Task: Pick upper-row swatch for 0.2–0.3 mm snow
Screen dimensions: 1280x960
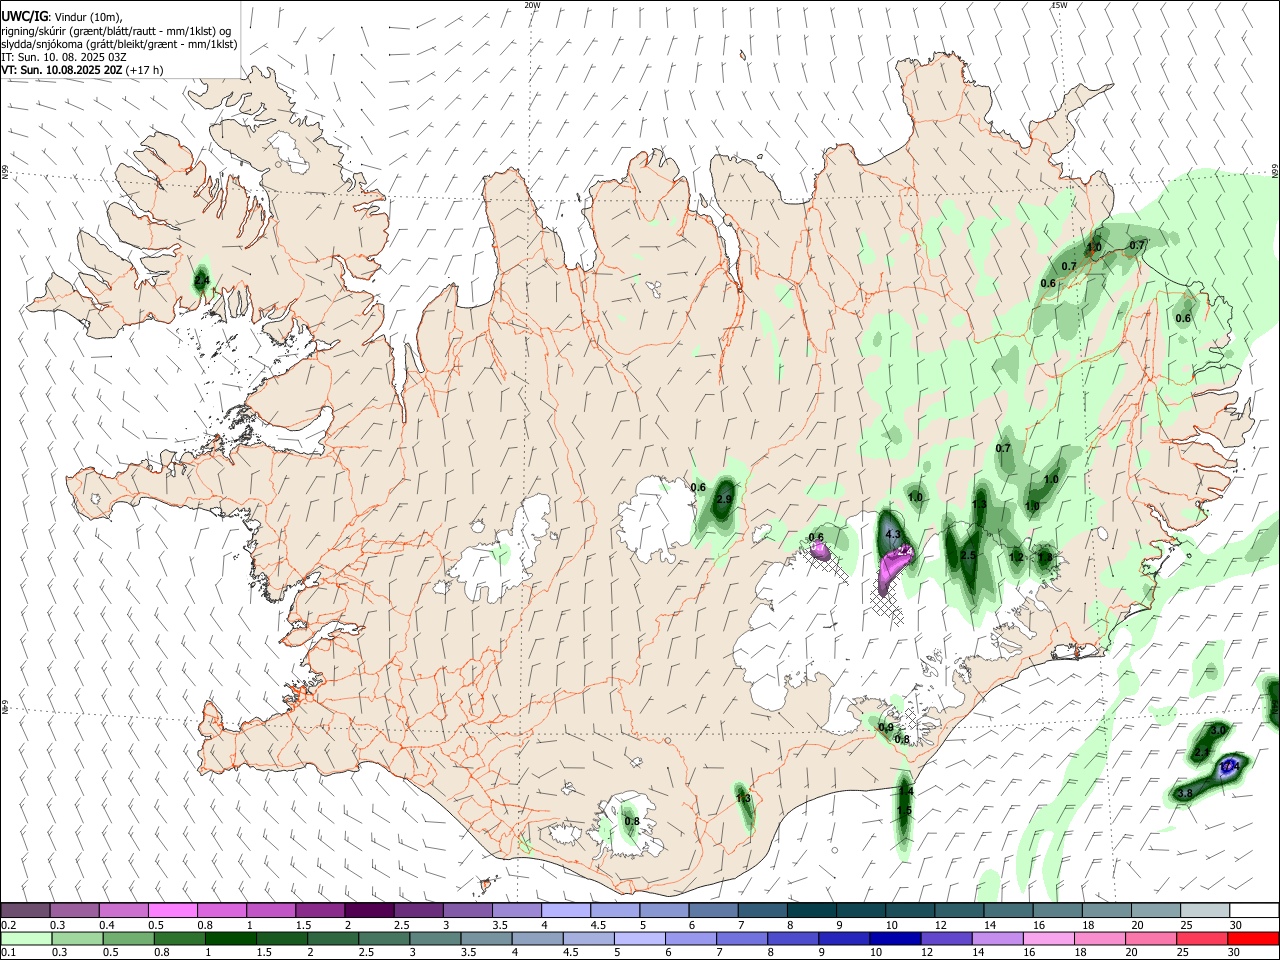Action: point(25,910)
